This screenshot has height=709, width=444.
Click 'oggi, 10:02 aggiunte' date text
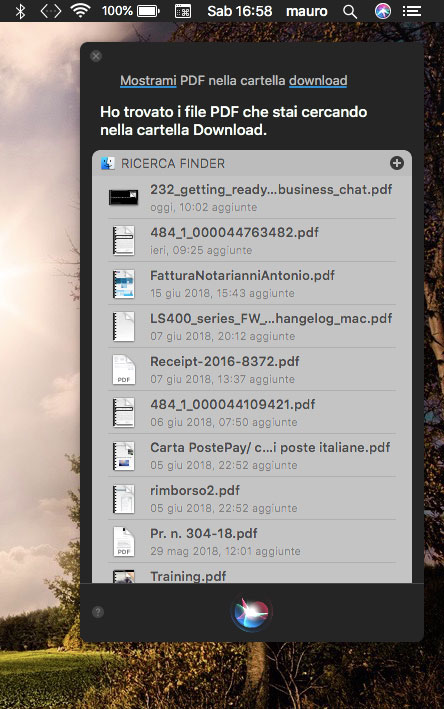(203, 207)
